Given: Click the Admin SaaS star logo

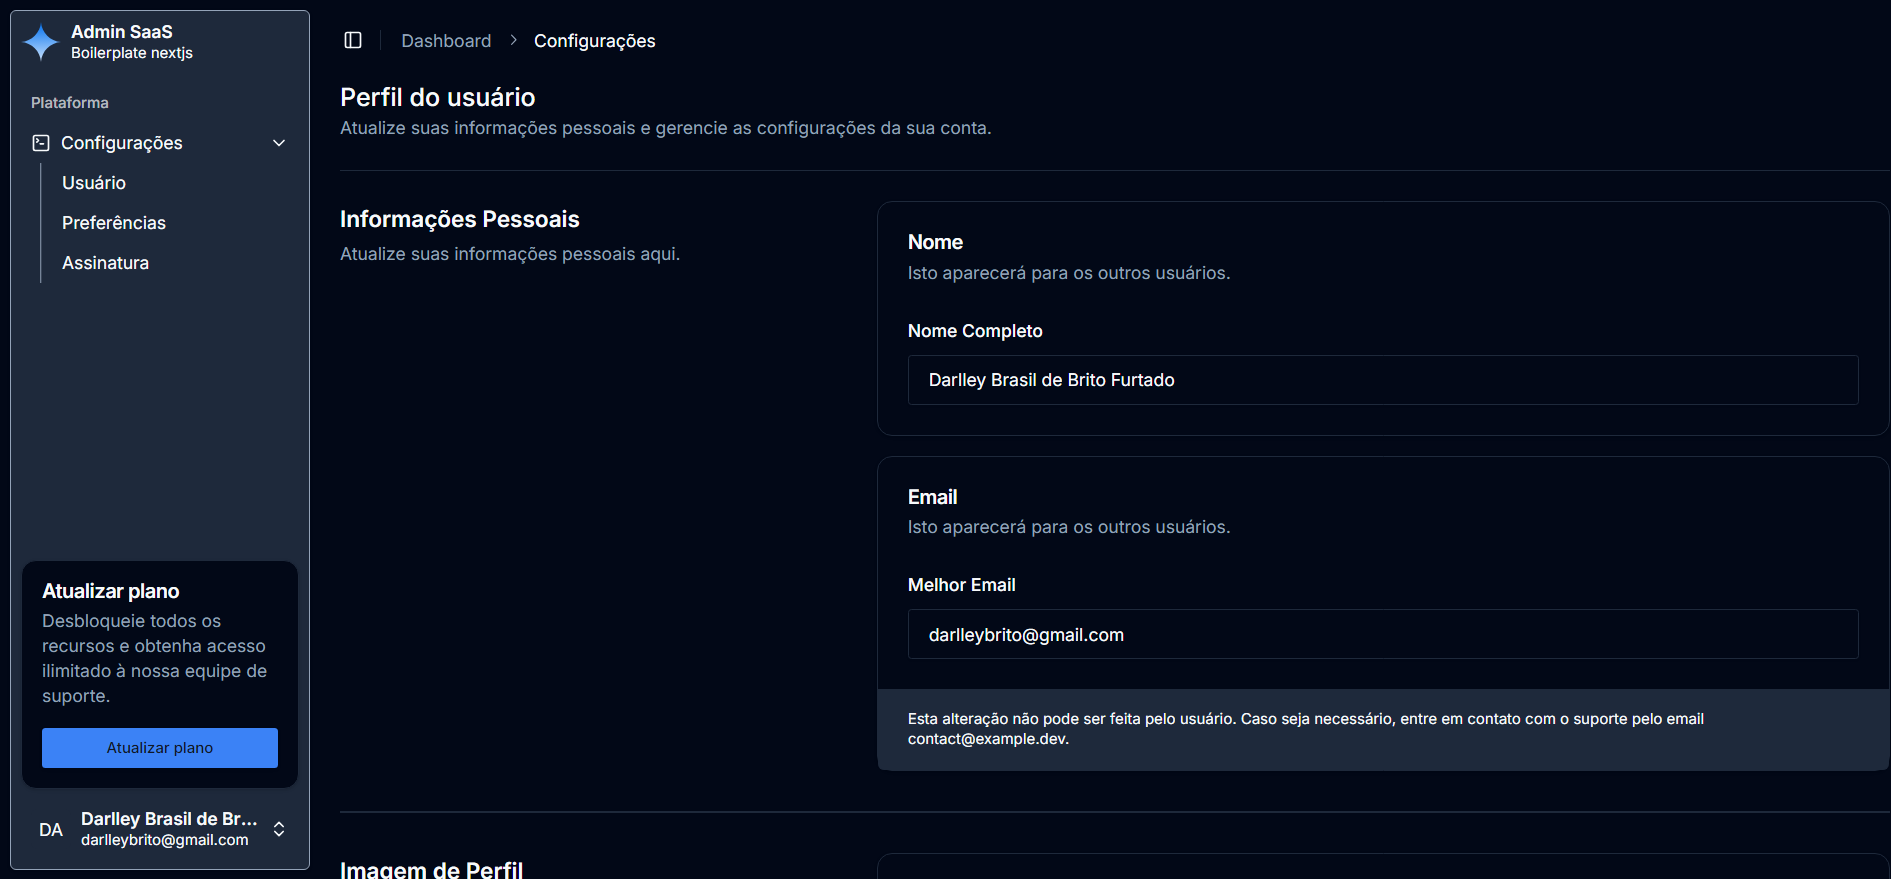Looking at the screenshot, I should [x=41, y=42].
